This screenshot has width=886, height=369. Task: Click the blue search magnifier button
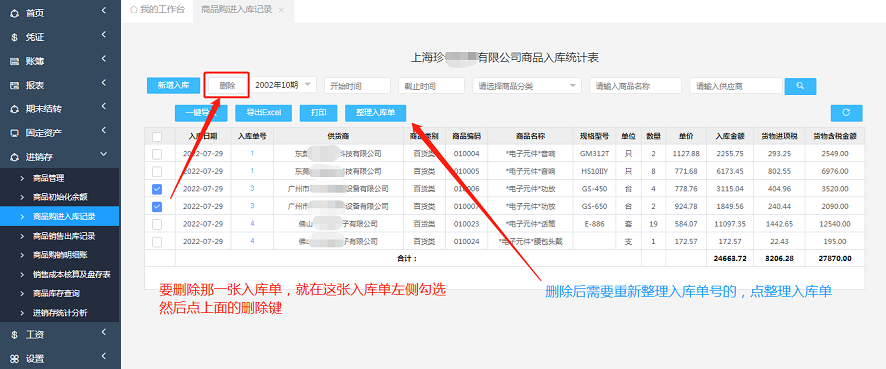pyautogui.click(x=800, y=86)
